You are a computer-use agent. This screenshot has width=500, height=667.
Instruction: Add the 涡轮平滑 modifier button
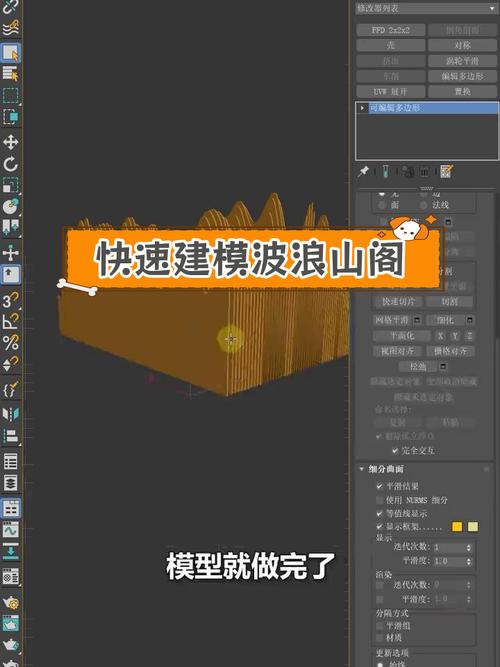pyautogui.click(x=463, y=61)
